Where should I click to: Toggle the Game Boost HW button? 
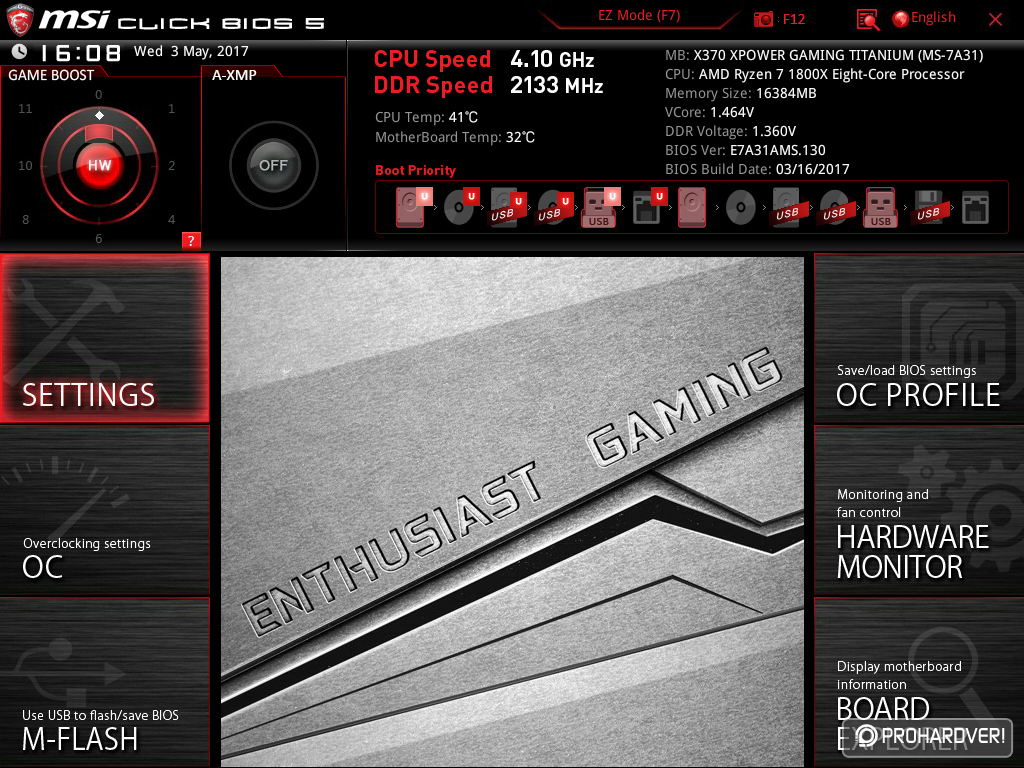pyautogui.click(x=99, y=165)
